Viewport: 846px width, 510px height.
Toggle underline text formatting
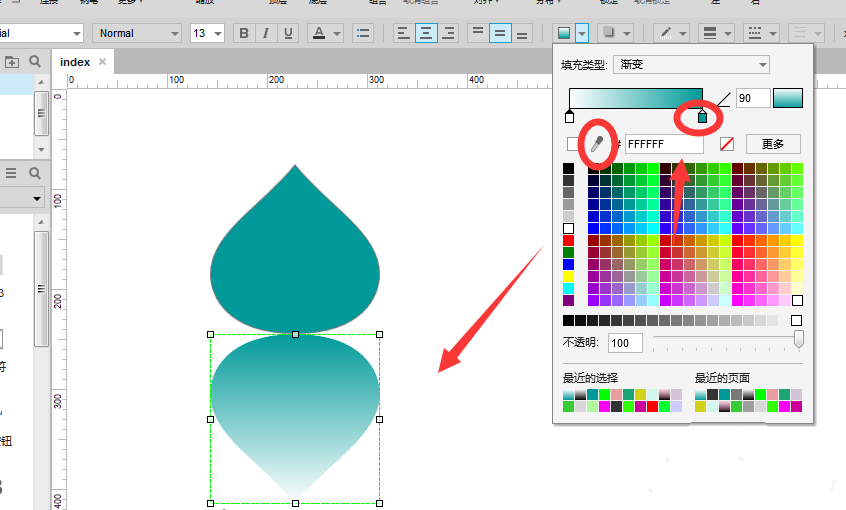tap(288, 33)
